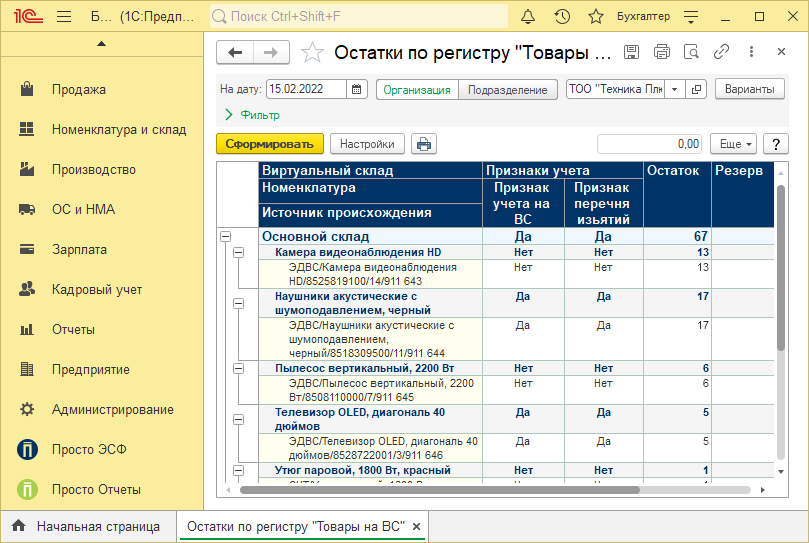This screenshot has width=809, height=543.
Task: Select the Подразделение toggle
Action: (x=508, y=89)
